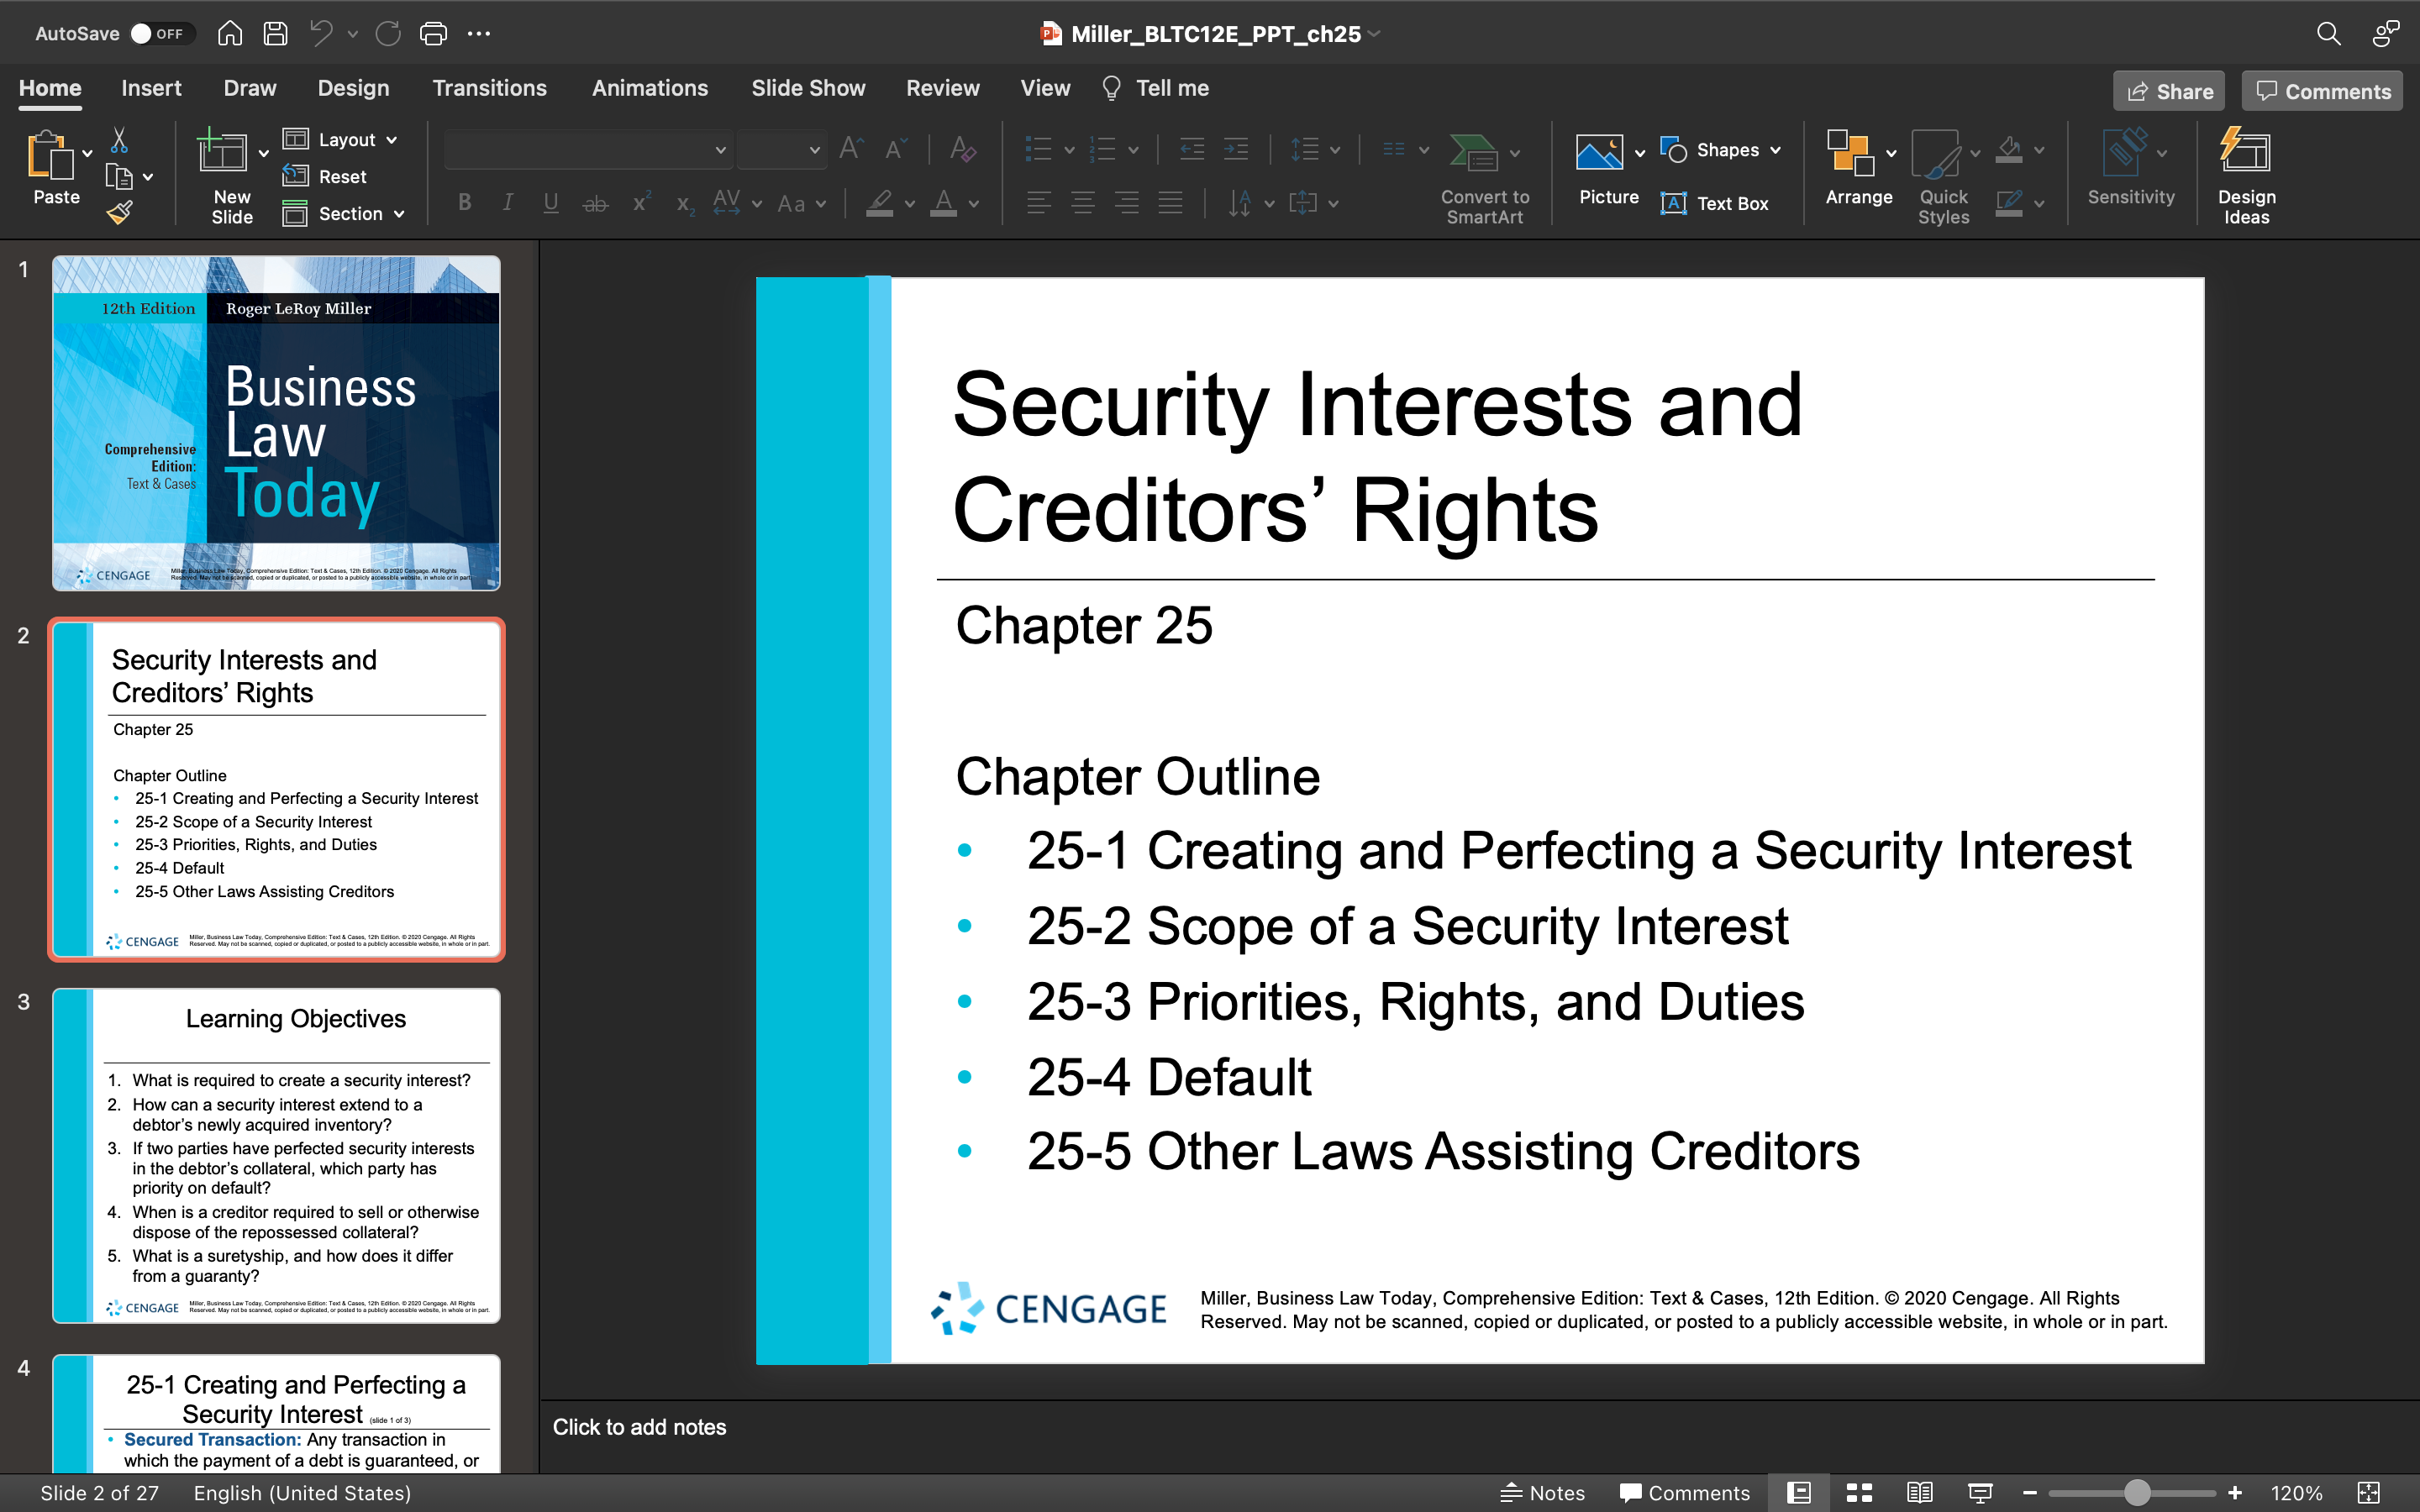Click the Print icon in title bar
The height and width of the screenshot is (1512, 2420).
click(x=433, y=33)
